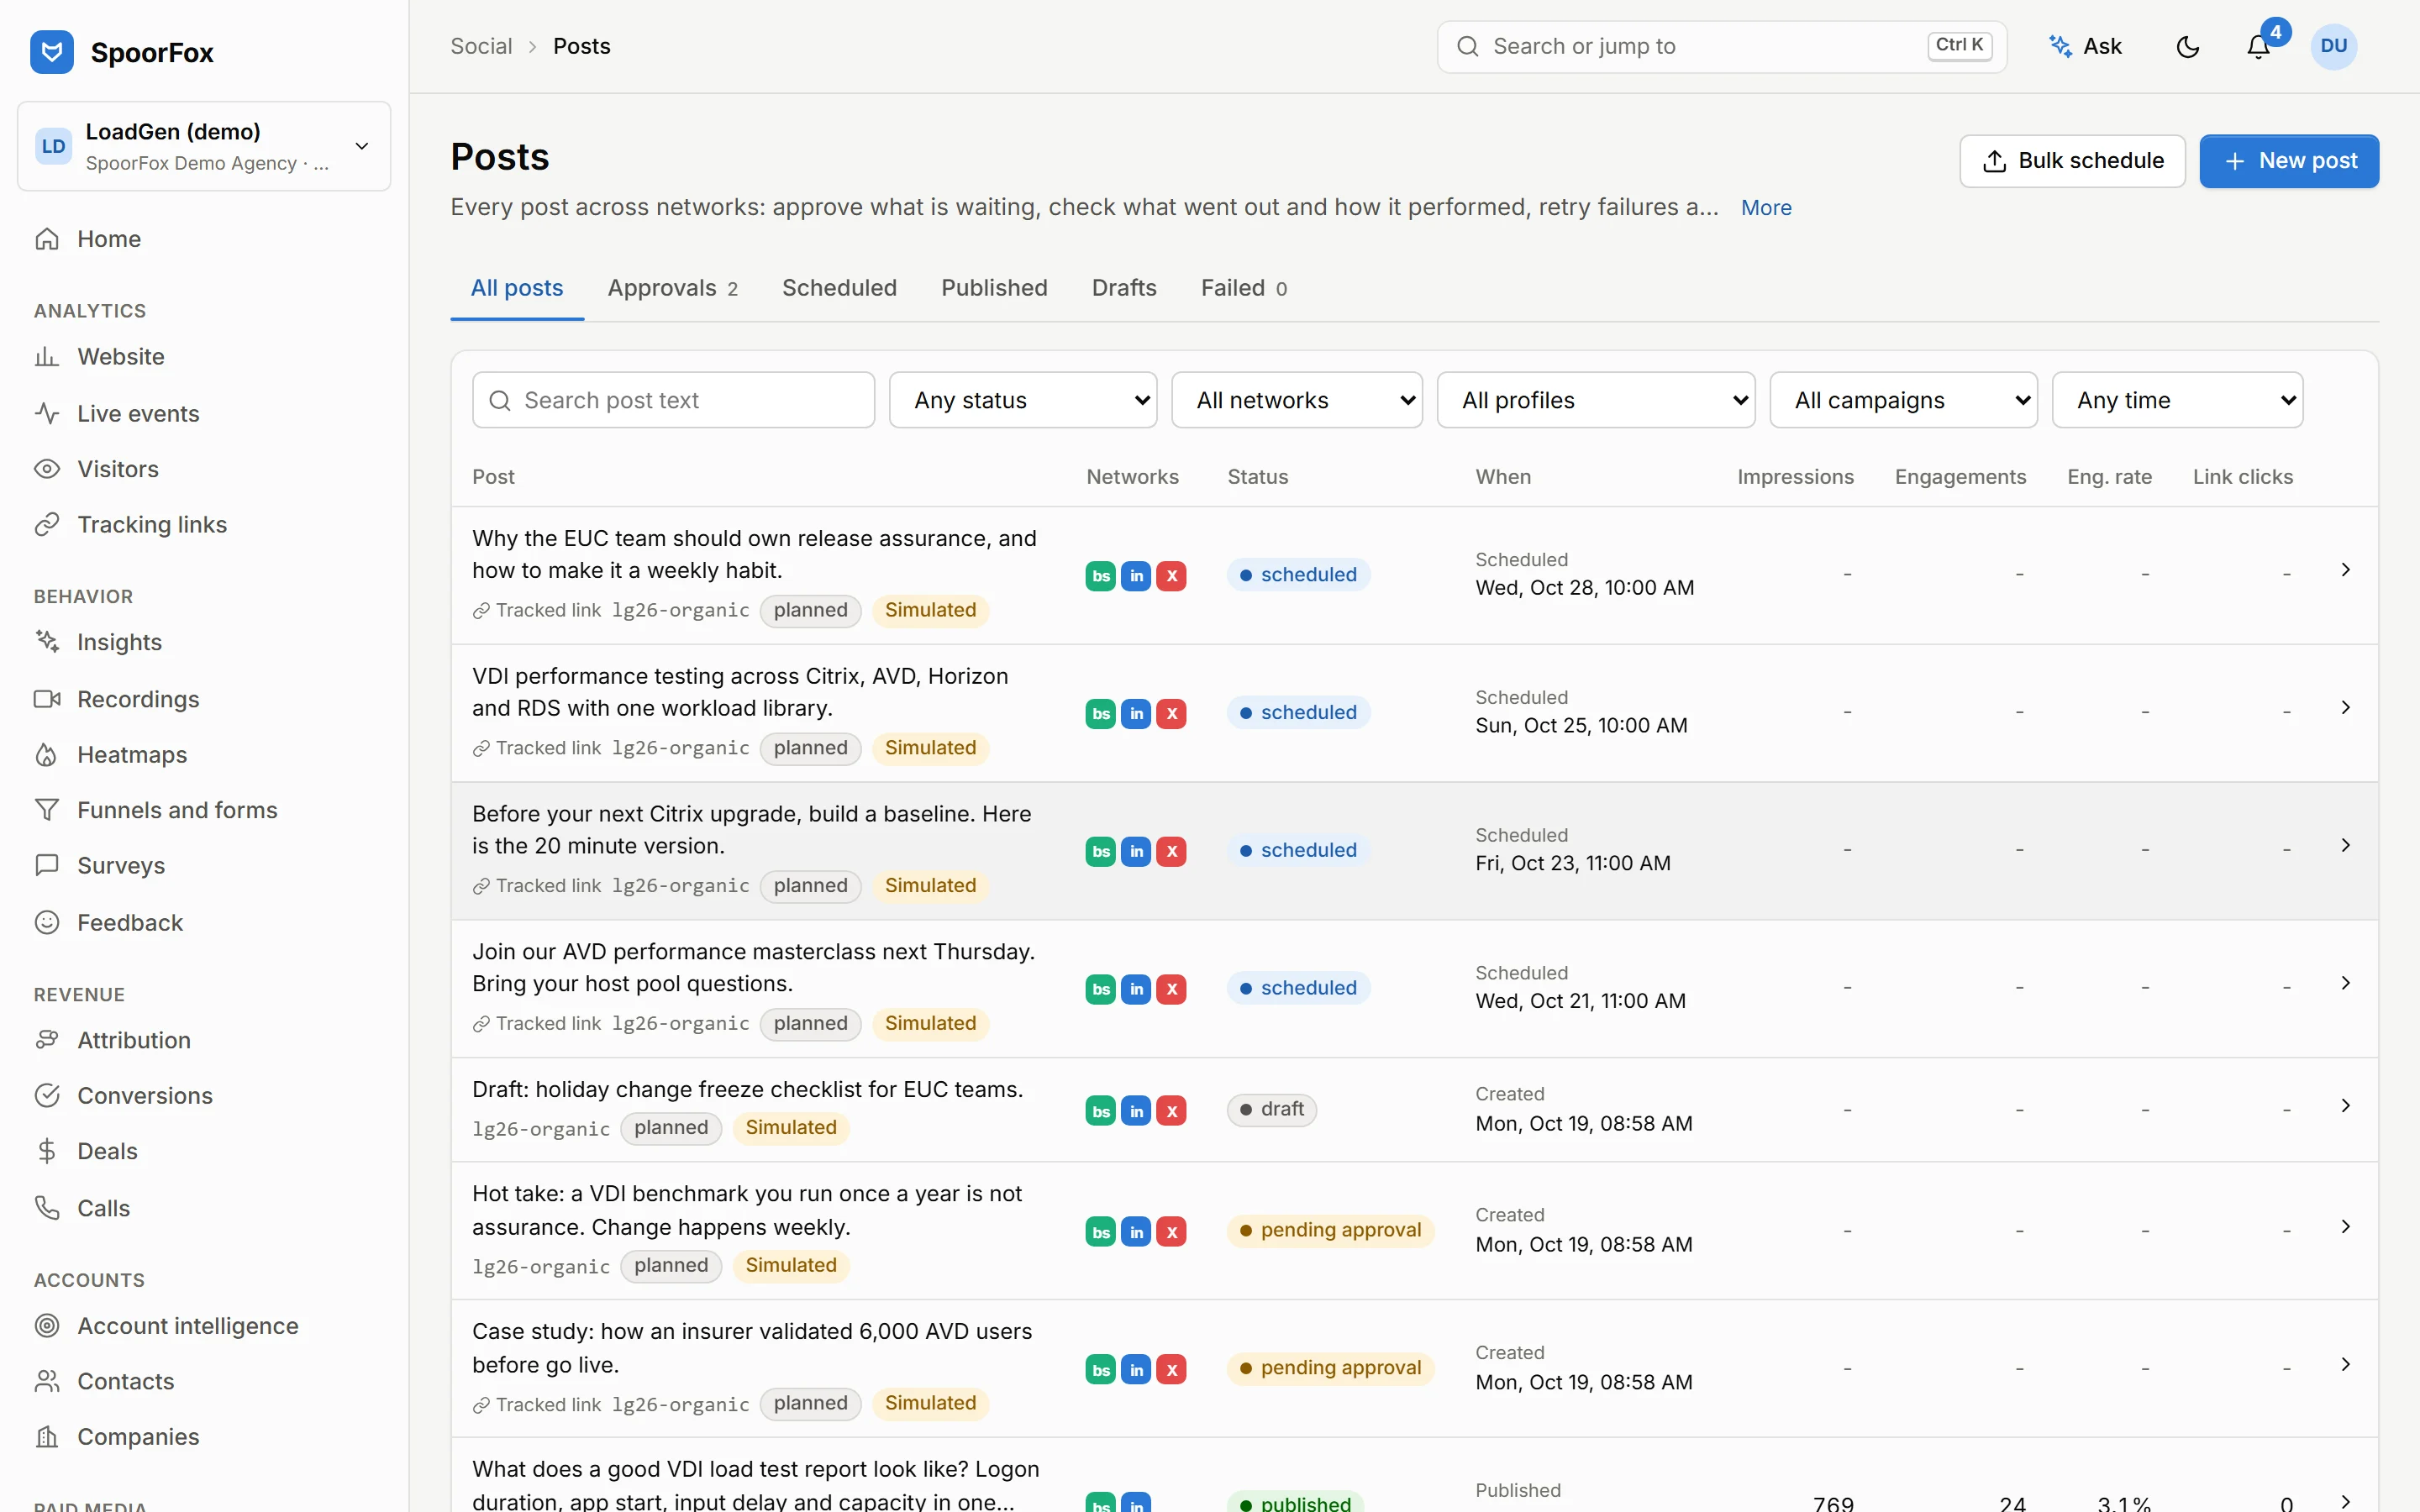This screenshot has height=1512, width=2420.
Task: Open Attribution
Action: pyautogui.click(x=204, y=1040)
